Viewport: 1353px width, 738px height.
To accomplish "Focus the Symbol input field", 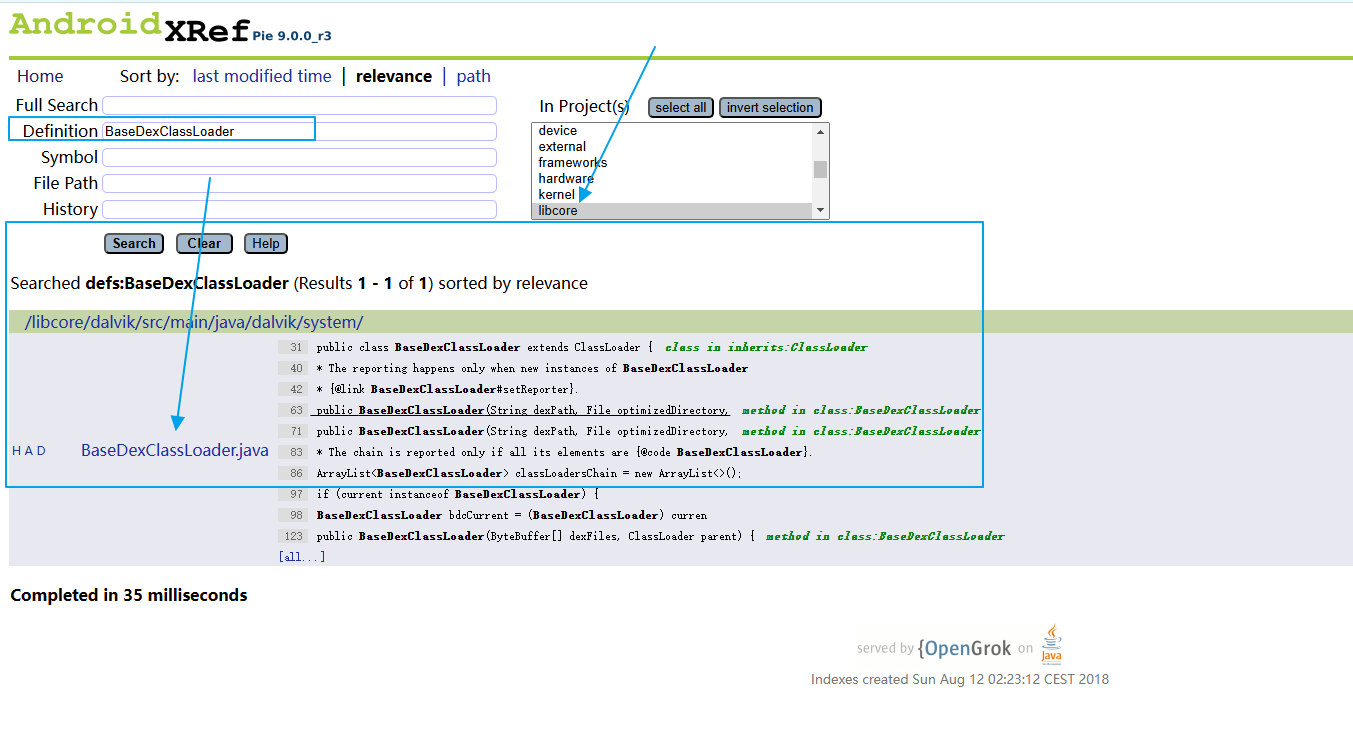I will pos(300,157).
